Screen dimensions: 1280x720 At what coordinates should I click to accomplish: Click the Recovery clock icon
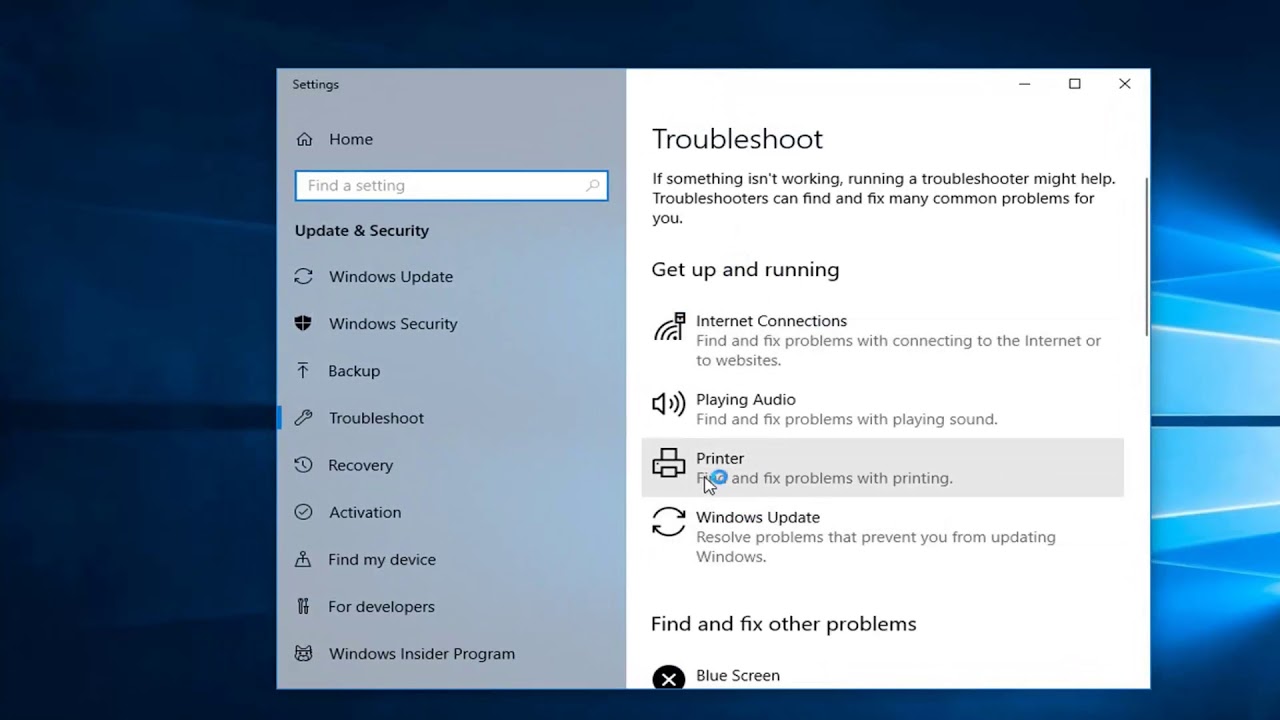tap(303, 464)
